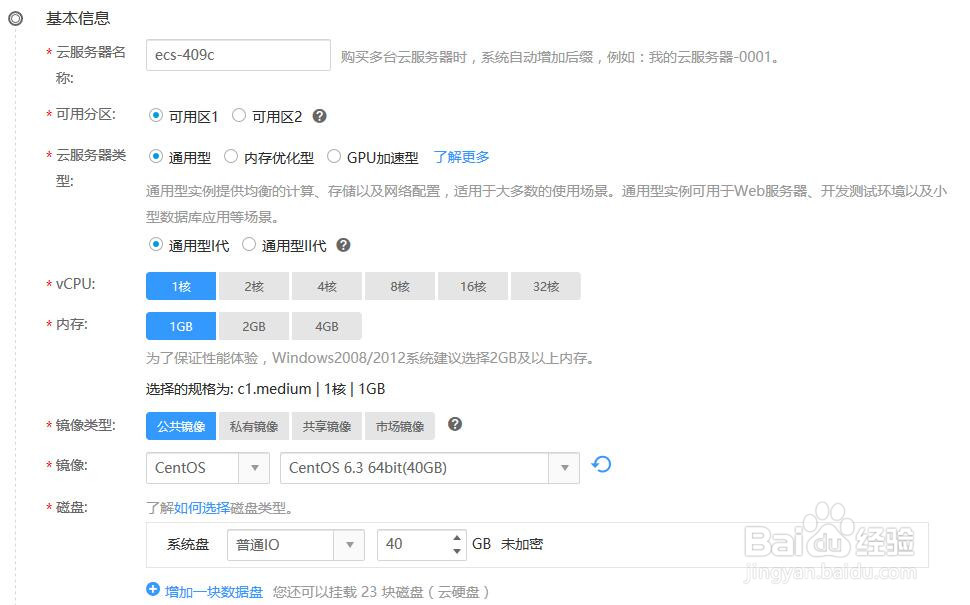Refresh the image list with the reload icon
Viewport: 970px width, 605px height.
click(601, 464)
